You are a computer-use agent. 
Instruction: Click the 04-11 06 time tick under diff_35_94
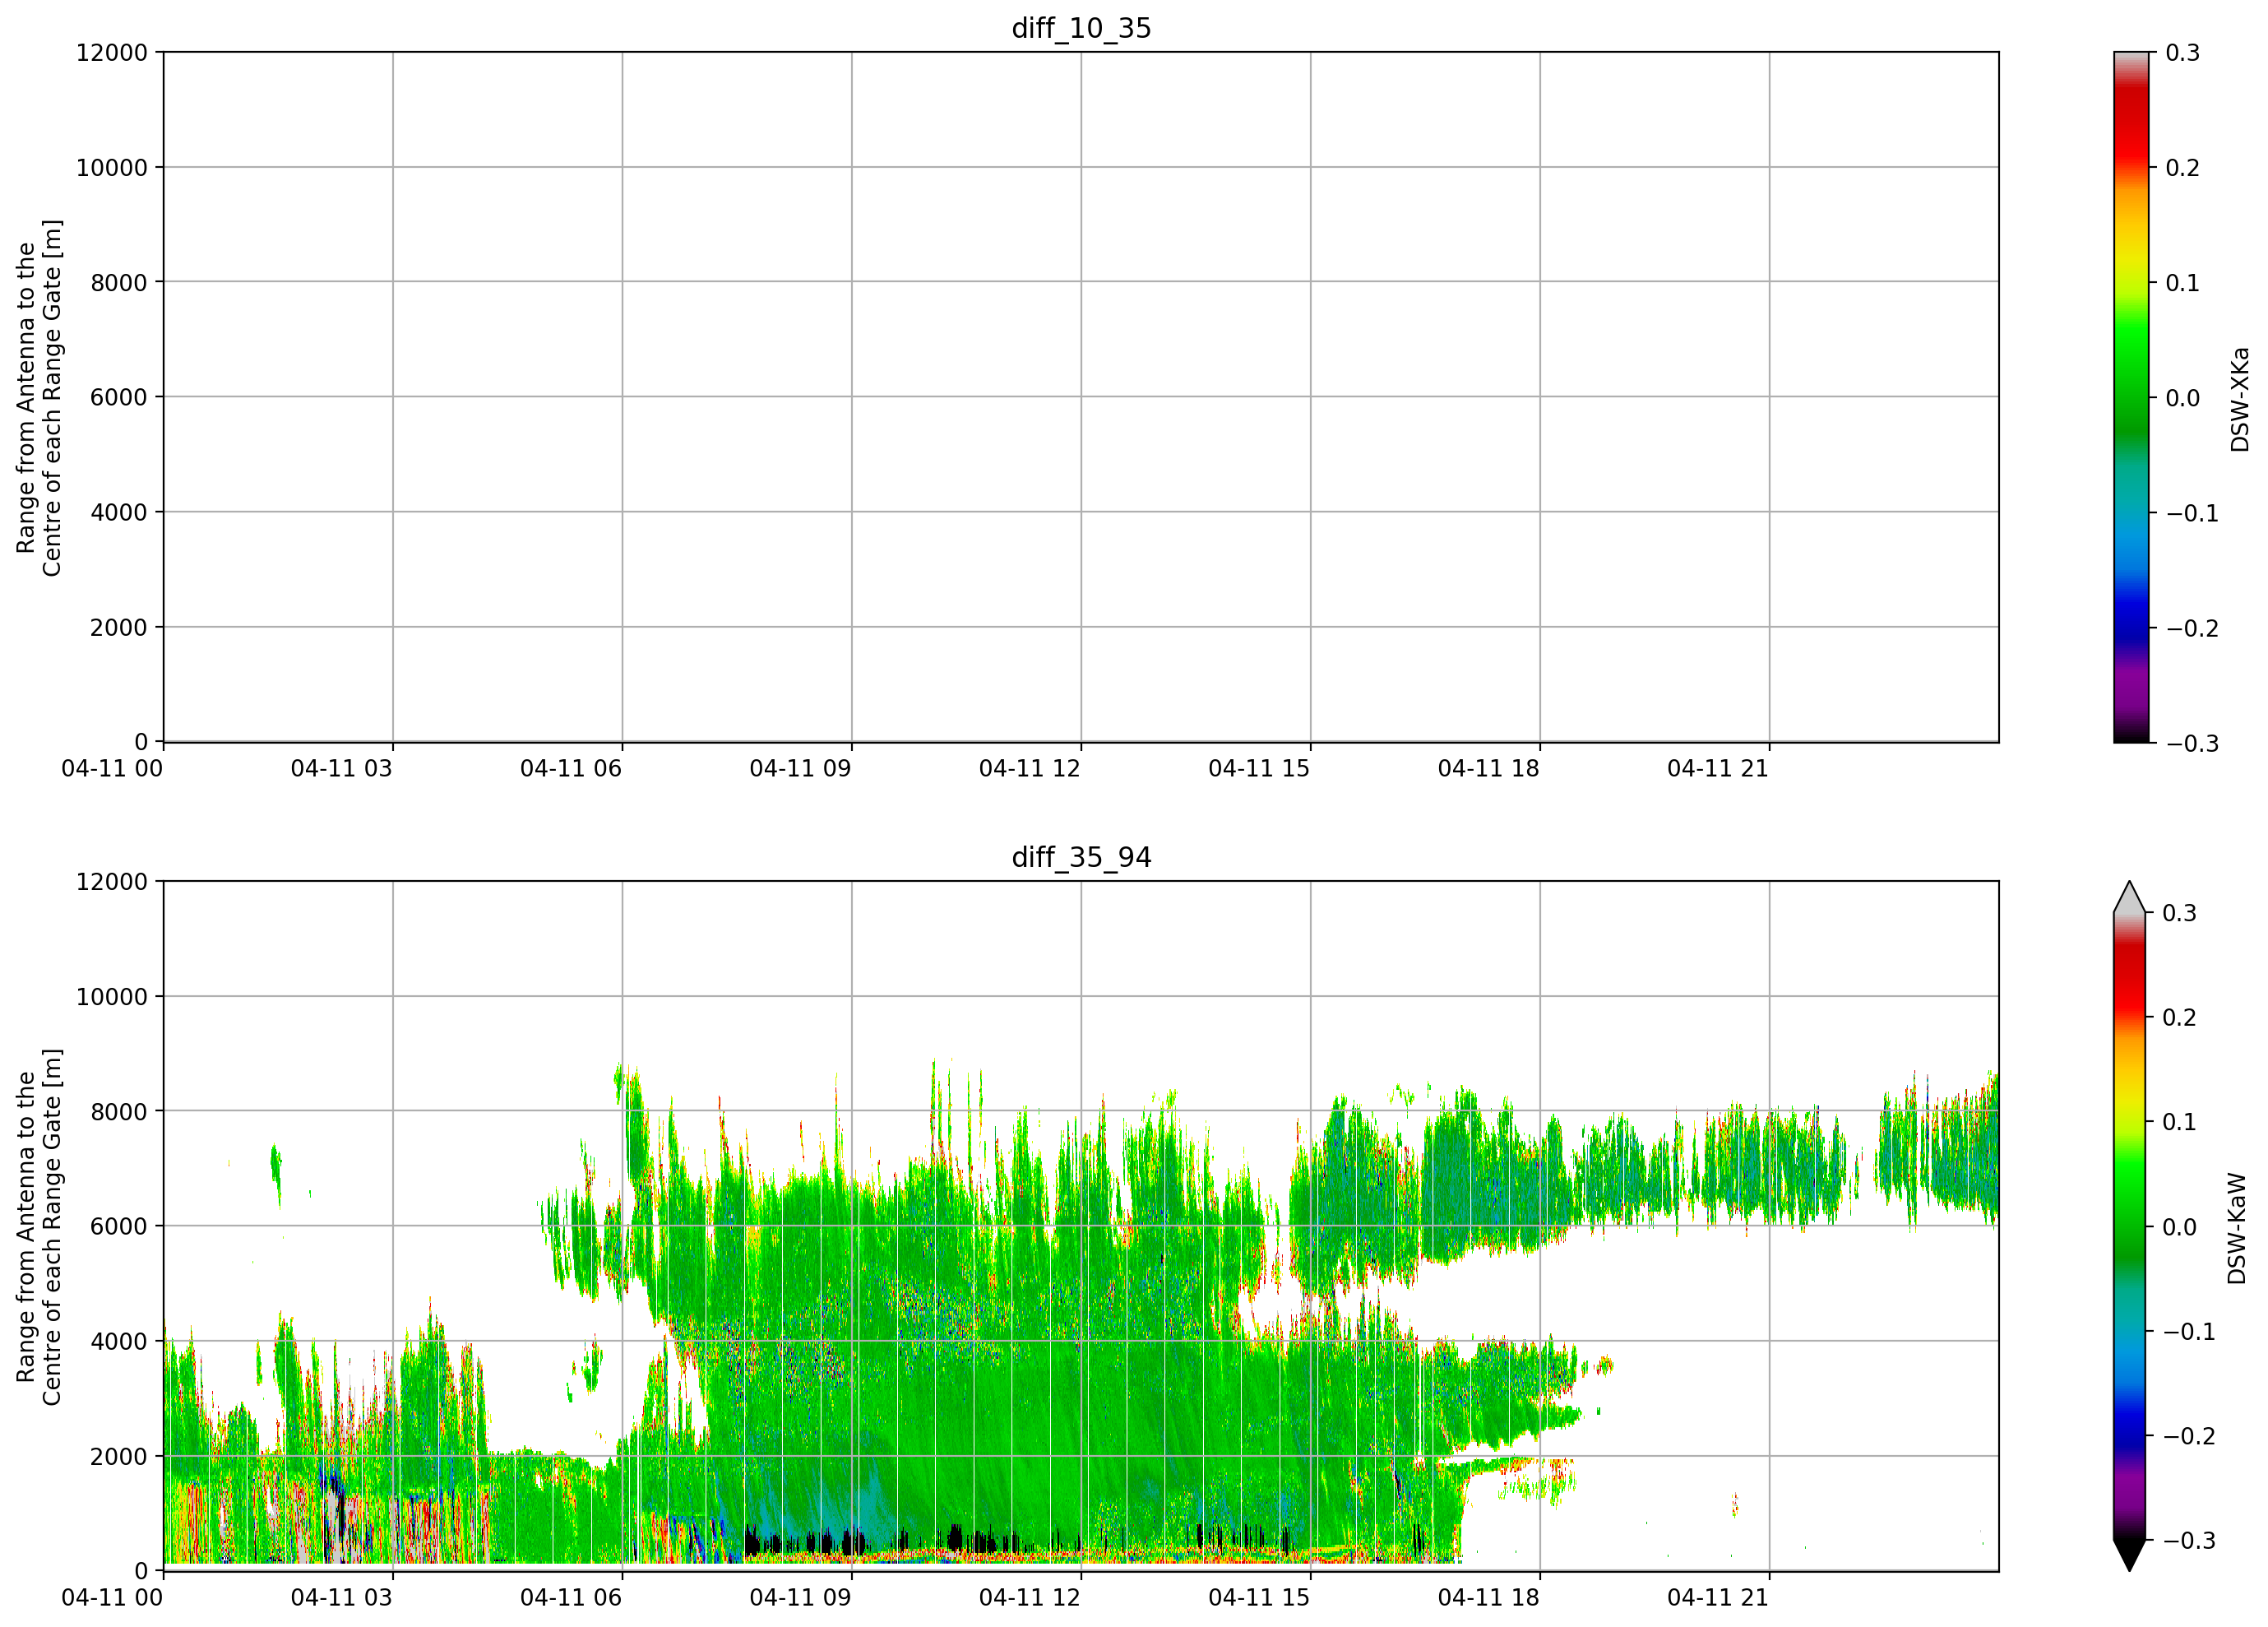click(571, 1598)
